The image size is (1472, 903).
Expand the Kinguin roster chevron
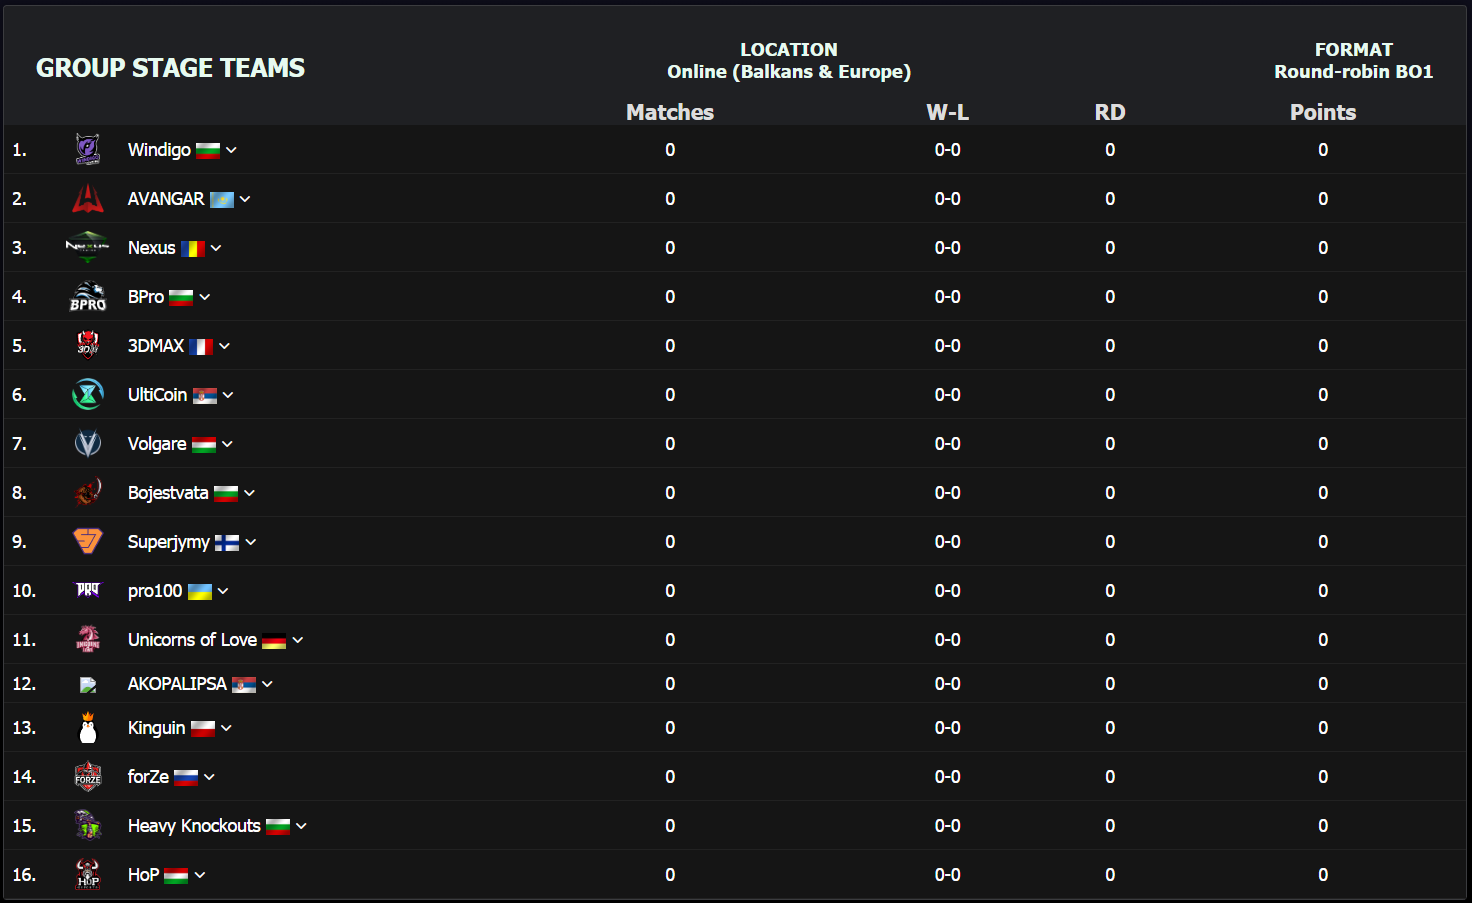(x=227, y=728)
